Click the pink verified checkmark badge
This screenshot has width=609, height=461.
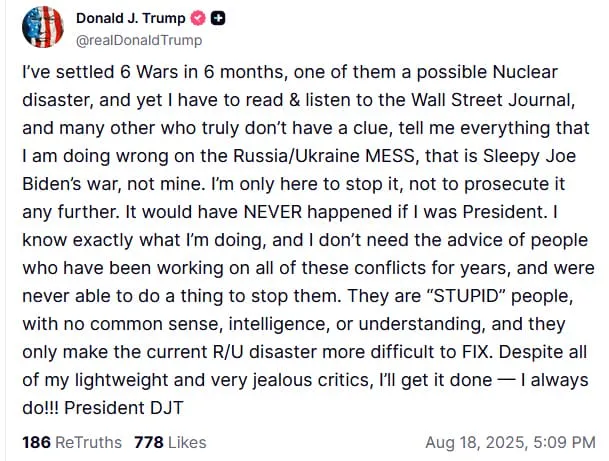(198, 18)
